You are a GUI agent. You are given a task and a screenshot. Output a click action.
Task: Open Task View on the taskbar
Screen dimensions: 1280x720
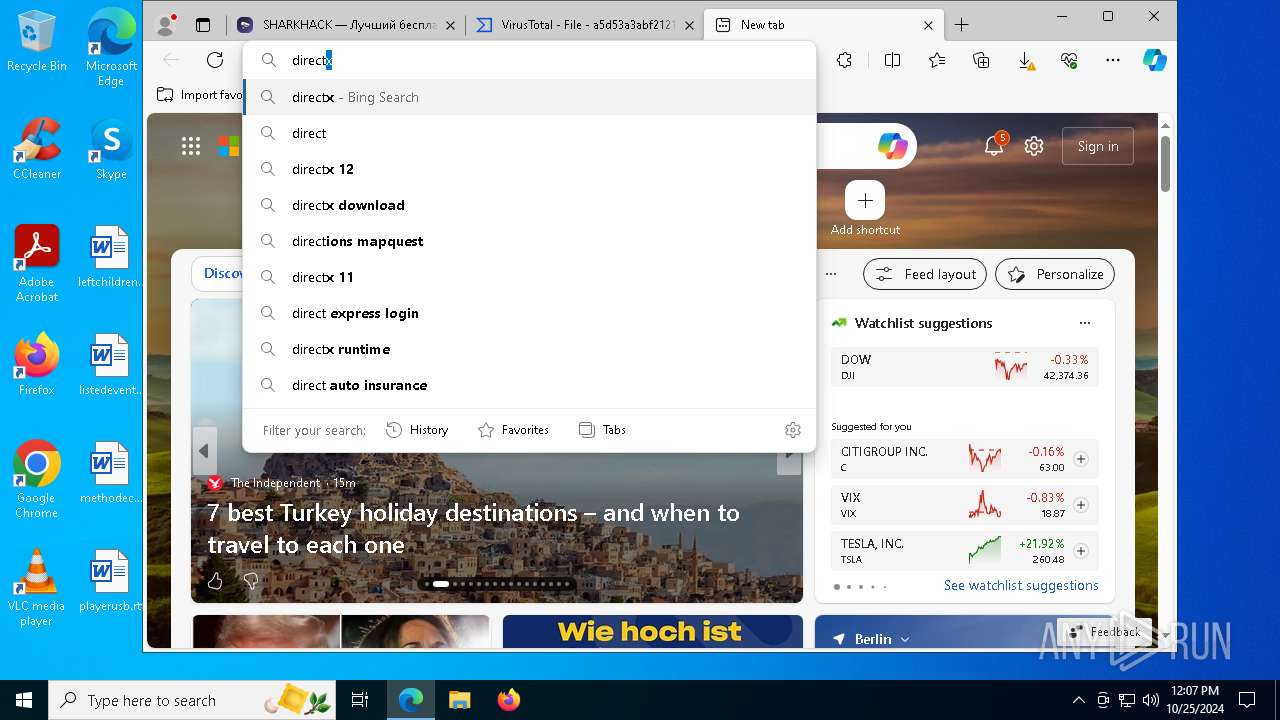point(361,700)
